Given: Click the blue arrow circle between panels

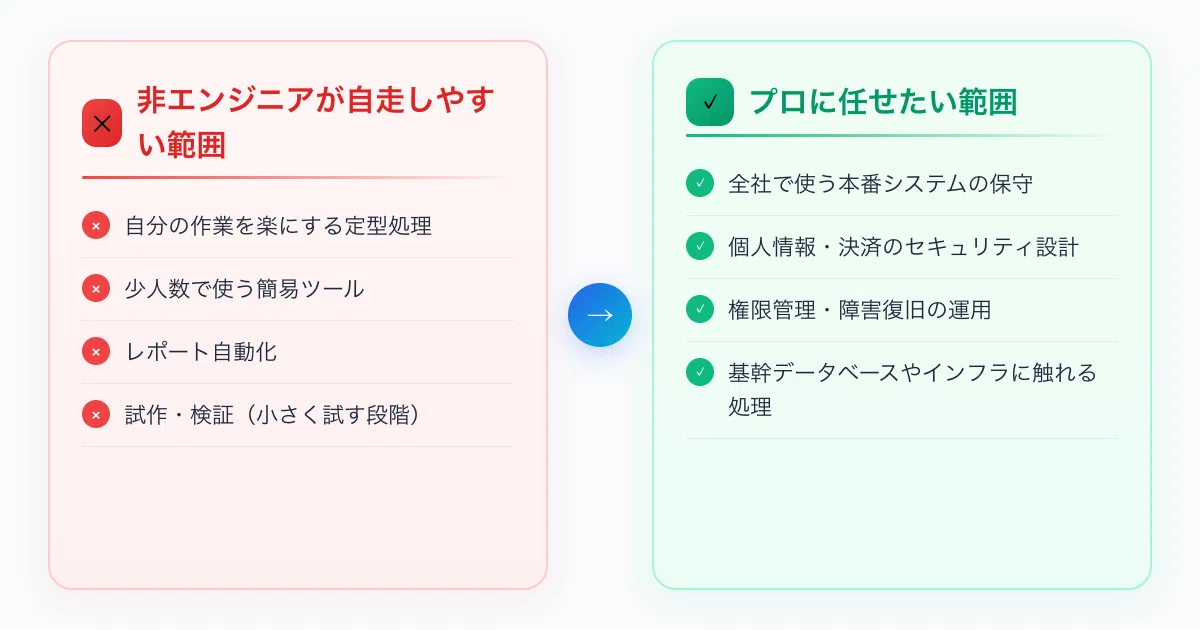Looking at the screenshot, I should pos(600,315).
